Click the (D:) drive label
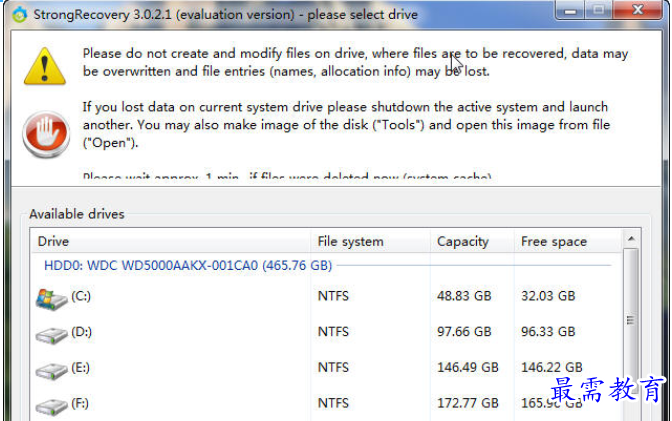The image size is (672, 421). coord(81,332)
